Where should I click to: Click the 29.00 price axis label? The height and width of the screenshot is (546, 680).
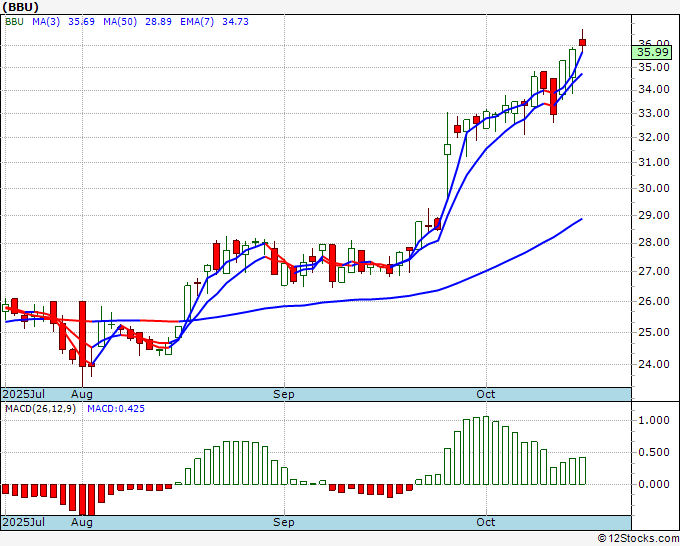pyautogui.click(x=654, y=216)
